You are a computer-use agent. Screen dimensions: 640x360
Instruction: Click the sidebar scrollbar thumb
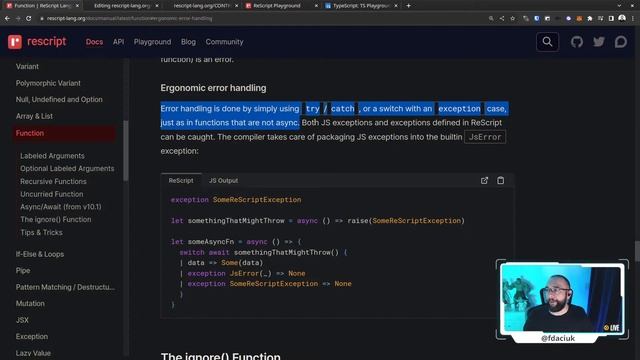(x=126, y=151)
